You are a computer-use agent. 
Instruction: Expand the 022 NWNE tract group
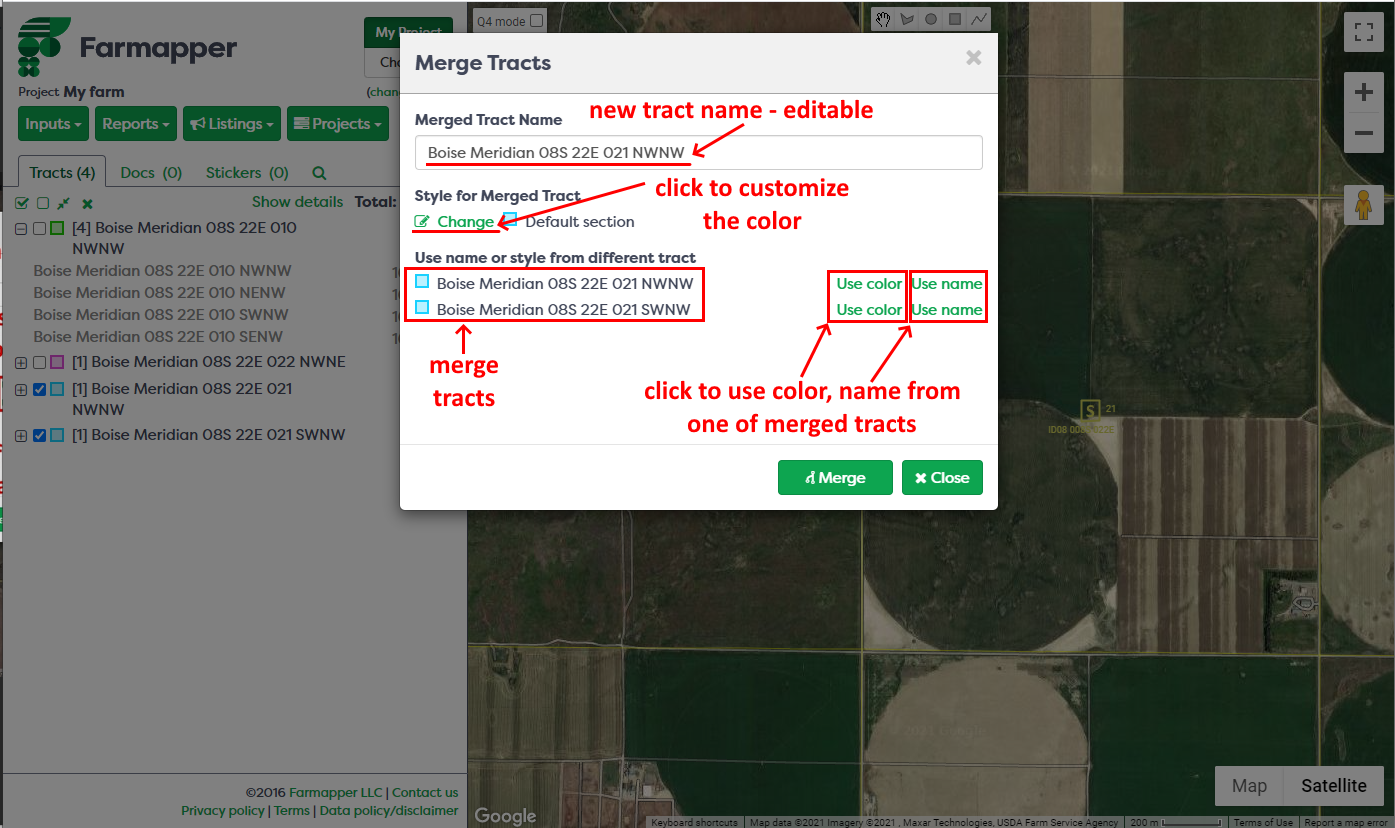(x=21, y=362)
